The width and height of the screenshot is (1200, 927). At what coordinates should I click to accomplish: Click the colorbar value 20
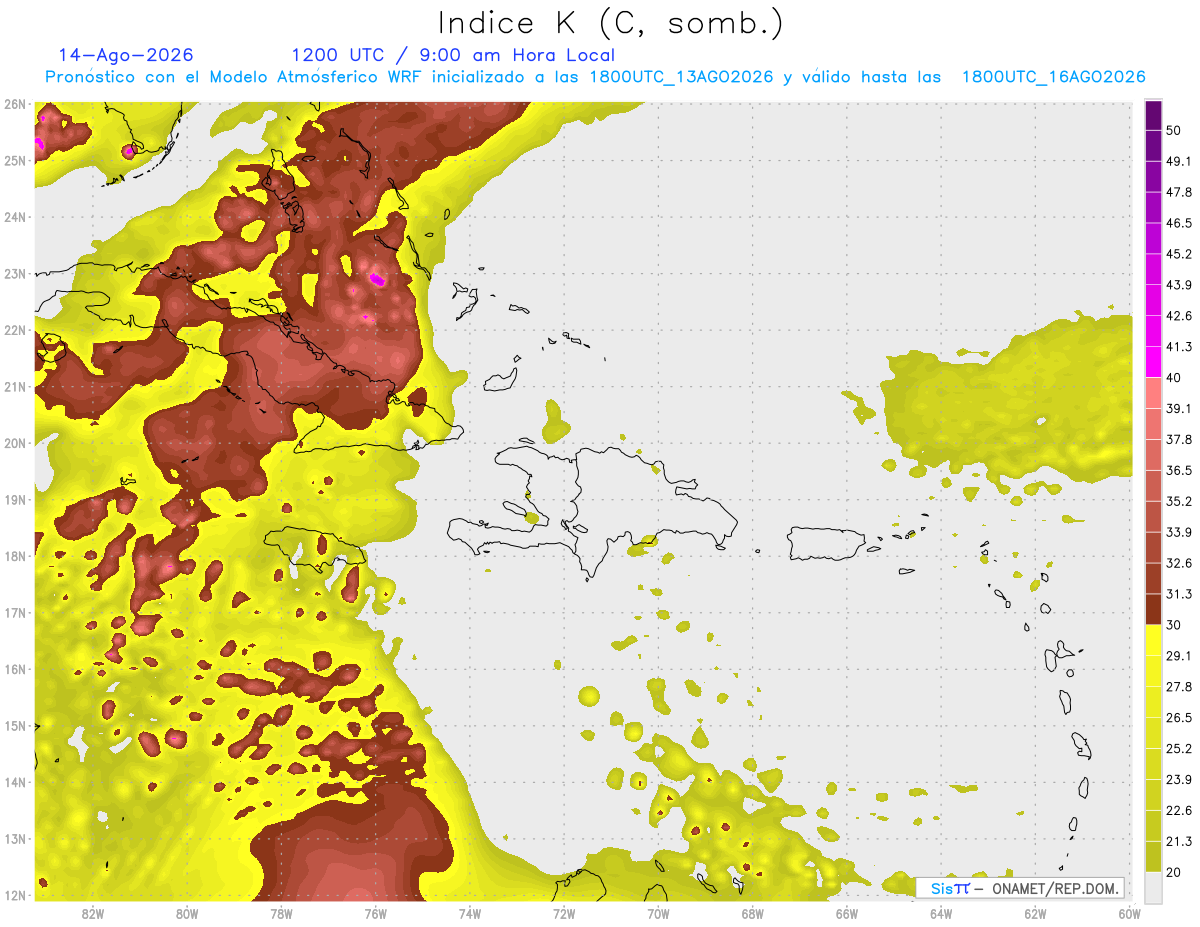coord(1174,872)
